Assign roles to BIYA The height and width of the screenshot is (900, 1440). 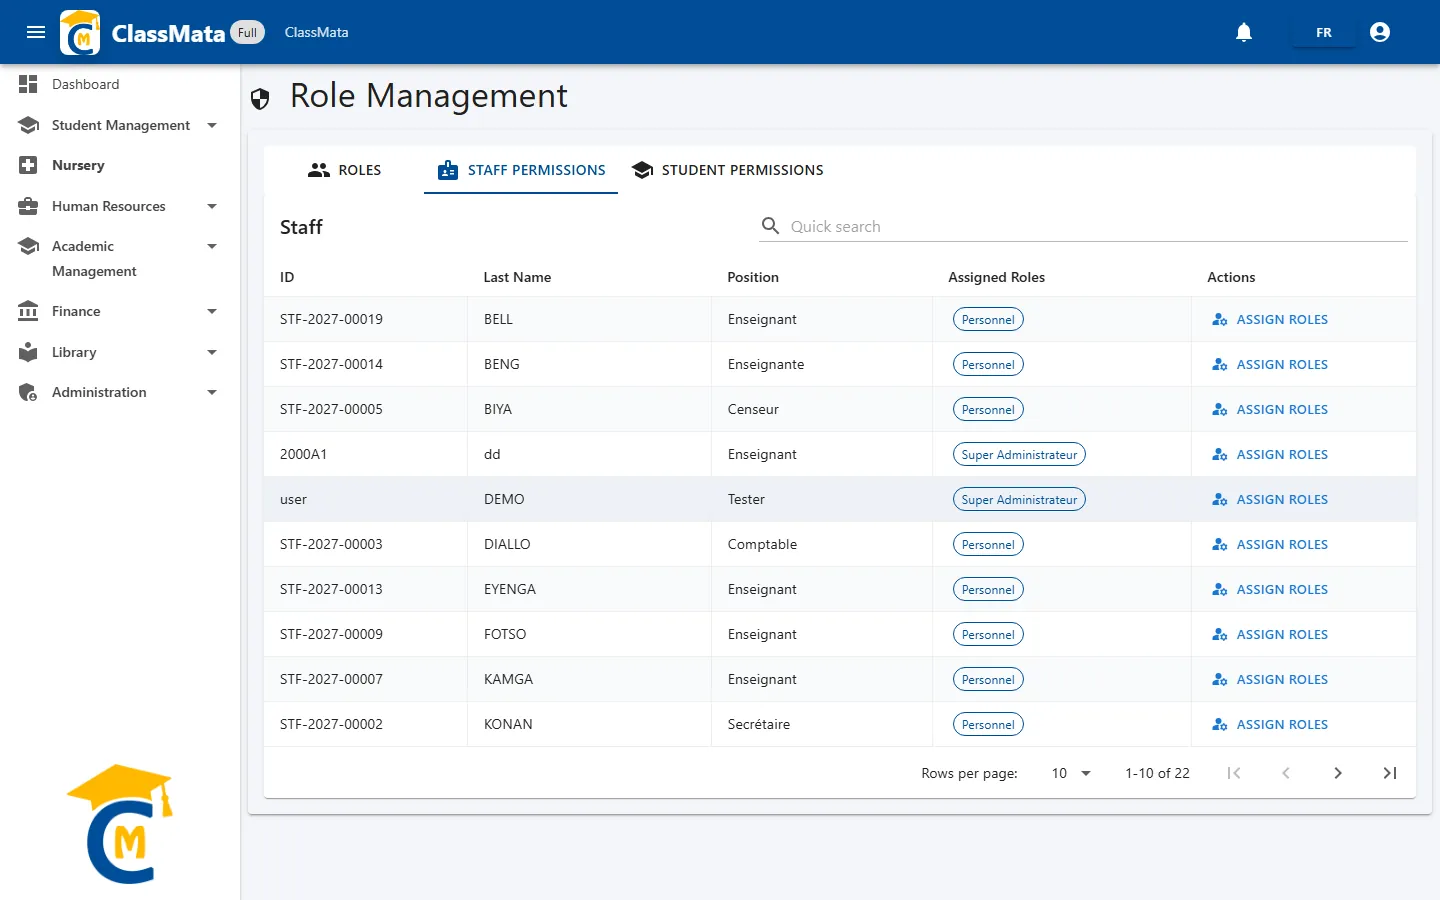tap(1270, 409)
